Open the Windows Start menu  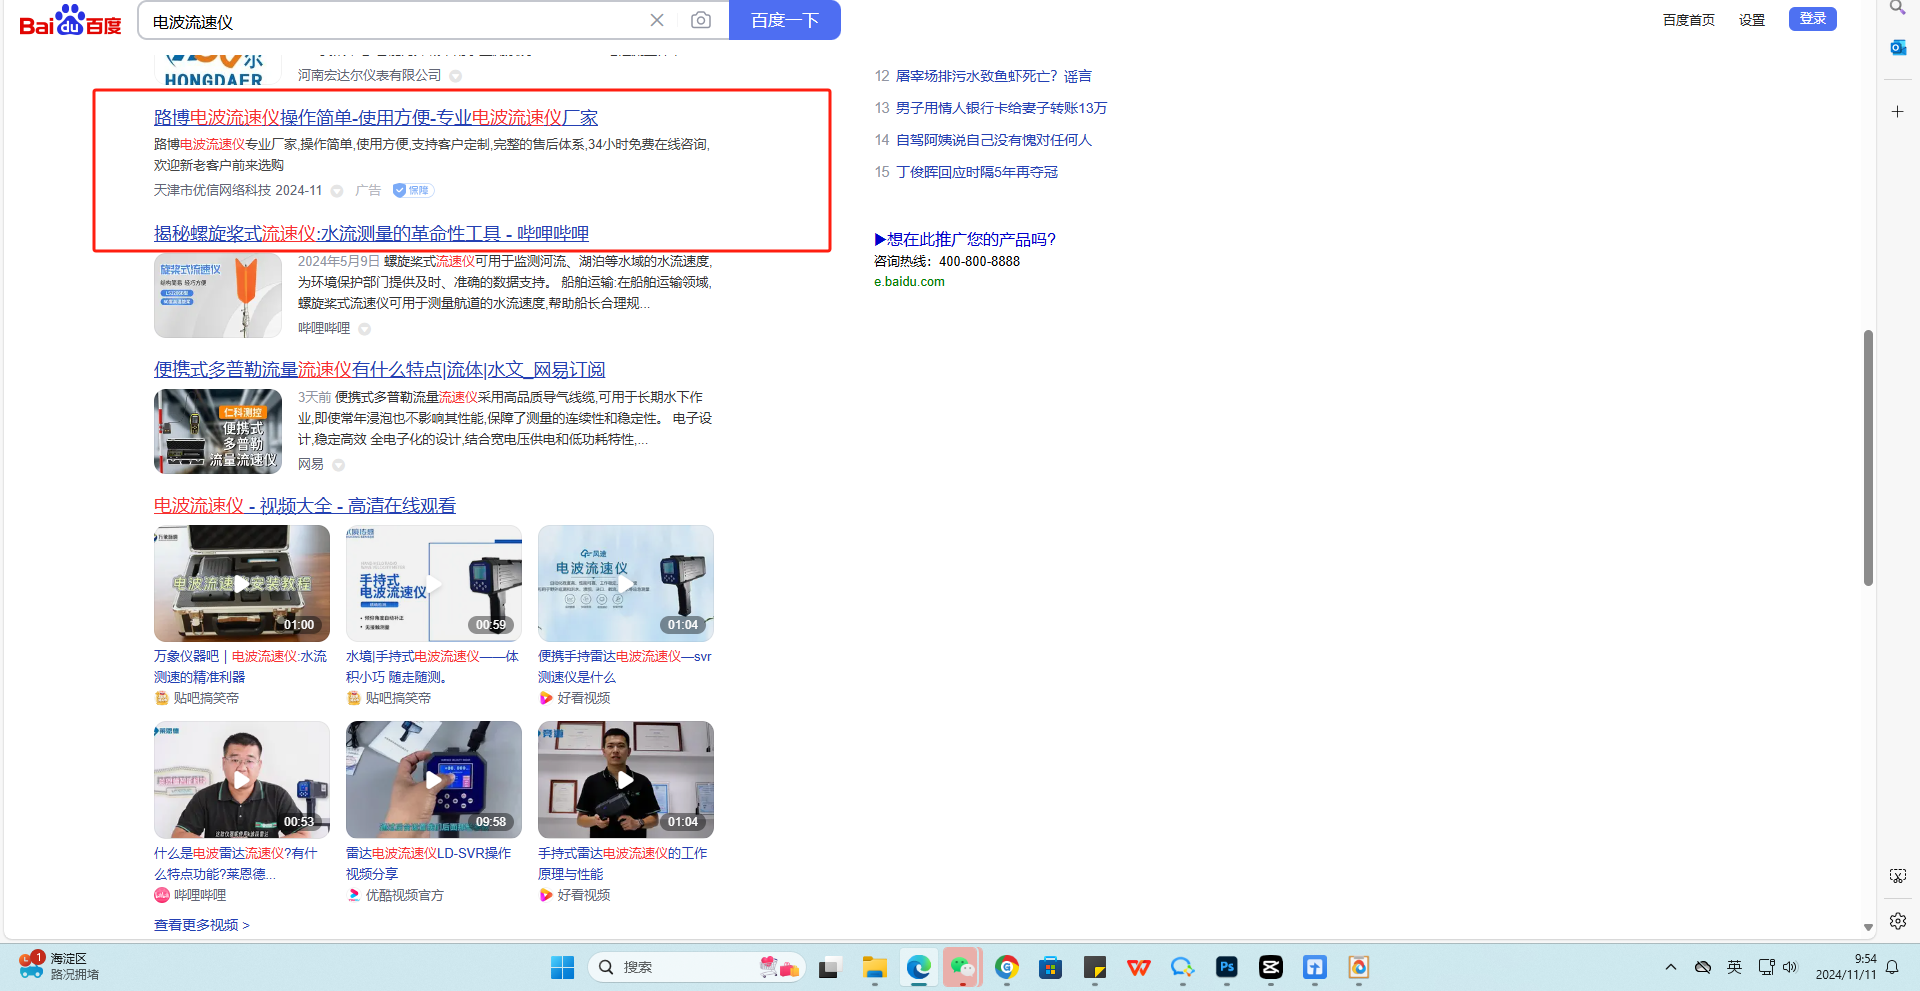point(562,967)
